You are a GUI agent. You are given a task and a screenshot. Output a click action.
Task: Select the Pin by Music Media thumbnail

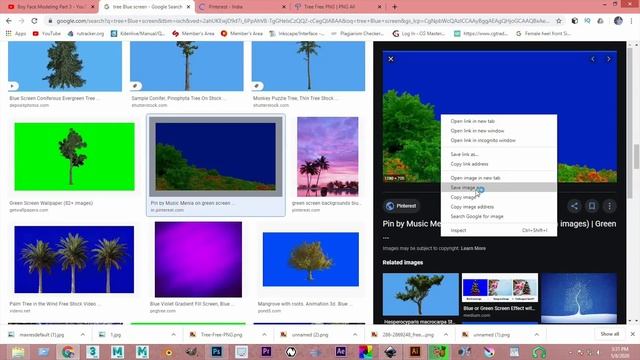pyautogui.click(x=216, y=157)
